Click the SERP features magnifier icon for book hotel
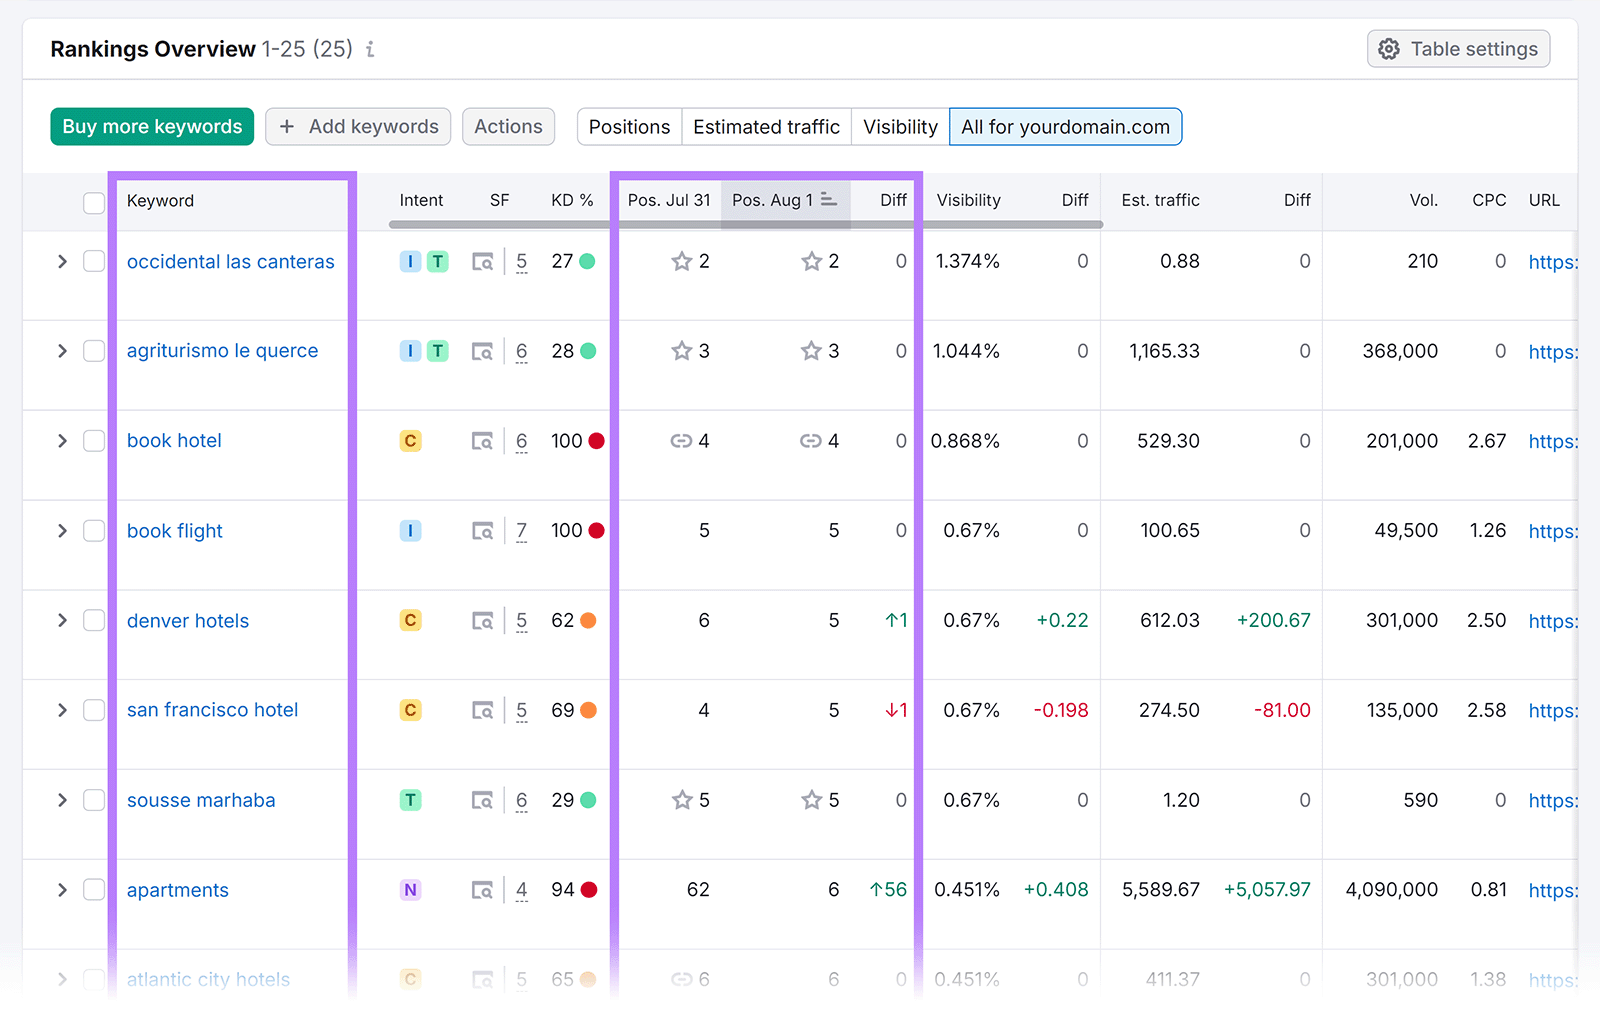Image resolution: width=1600 pixels, height=1009 pixels. (x=483, y=440)
